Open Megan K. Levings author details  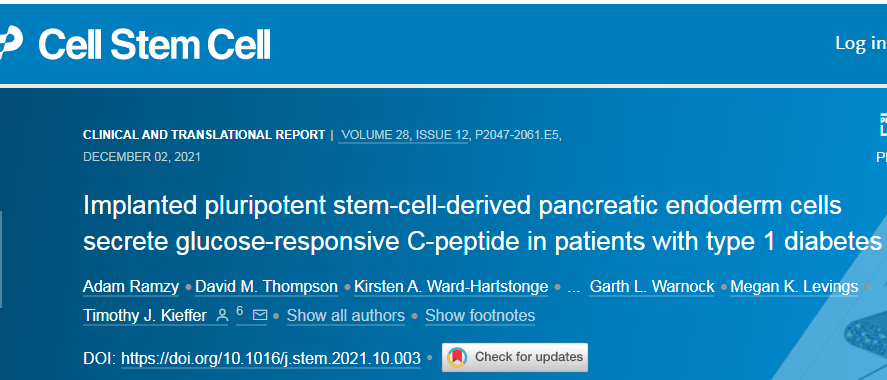794,287
